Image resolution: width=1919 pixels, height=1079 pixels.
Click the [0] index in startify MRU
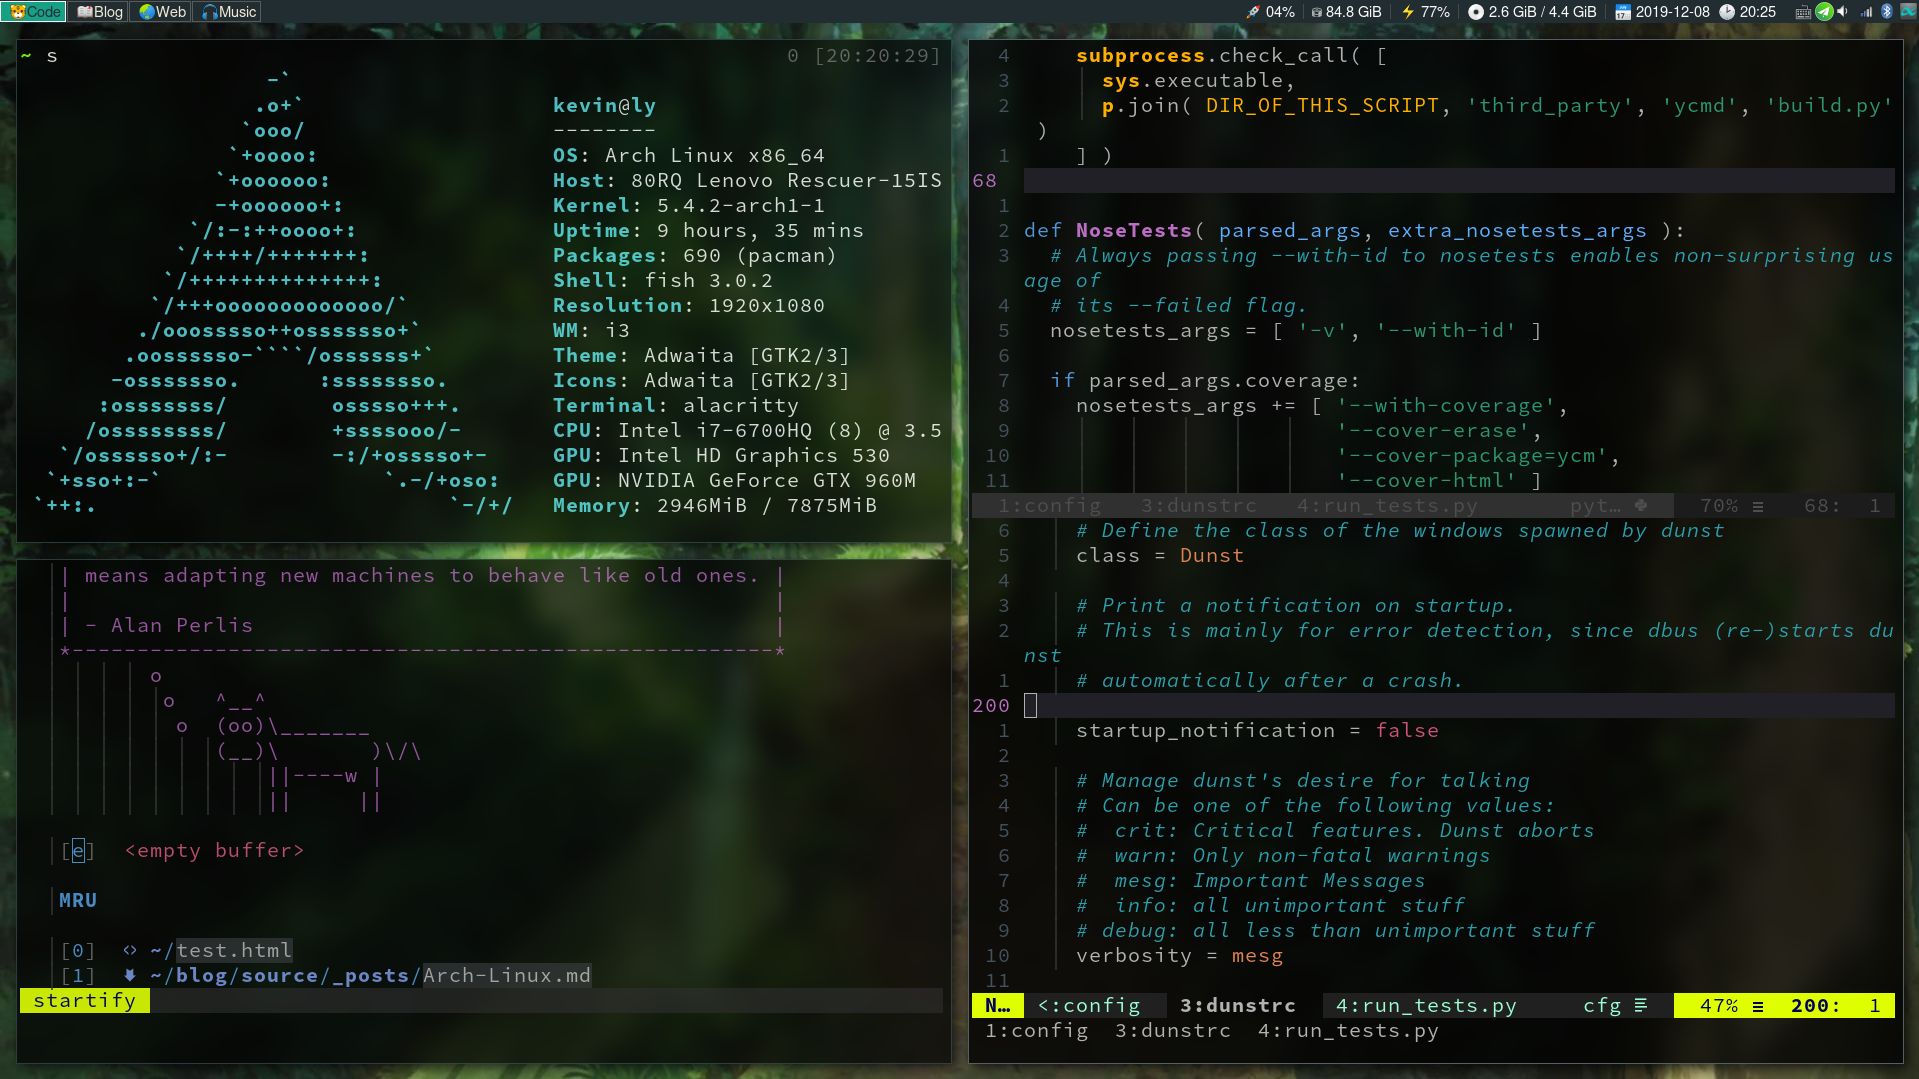pos(78,951)
